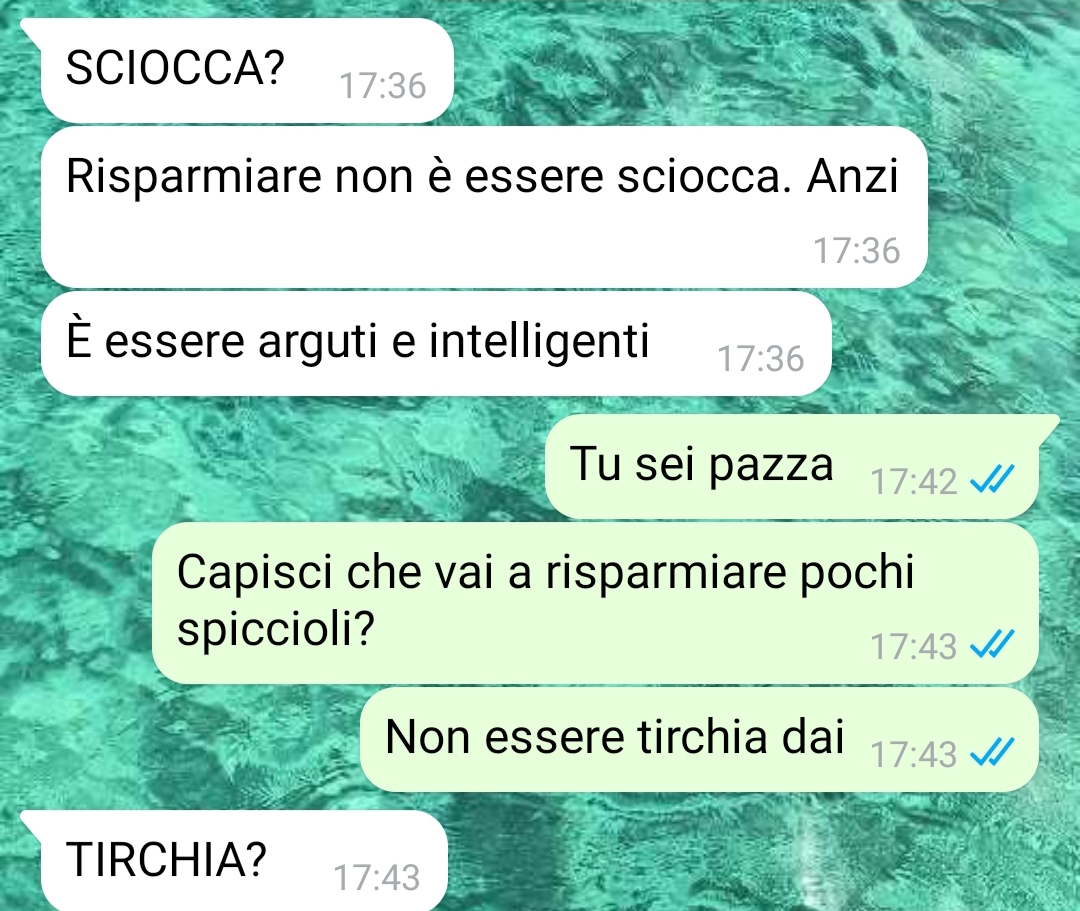Screen dimensions: 1080x911
Task: Tap the 17:43 time on 'spiccioli?' message
Action: coord(914,647)
